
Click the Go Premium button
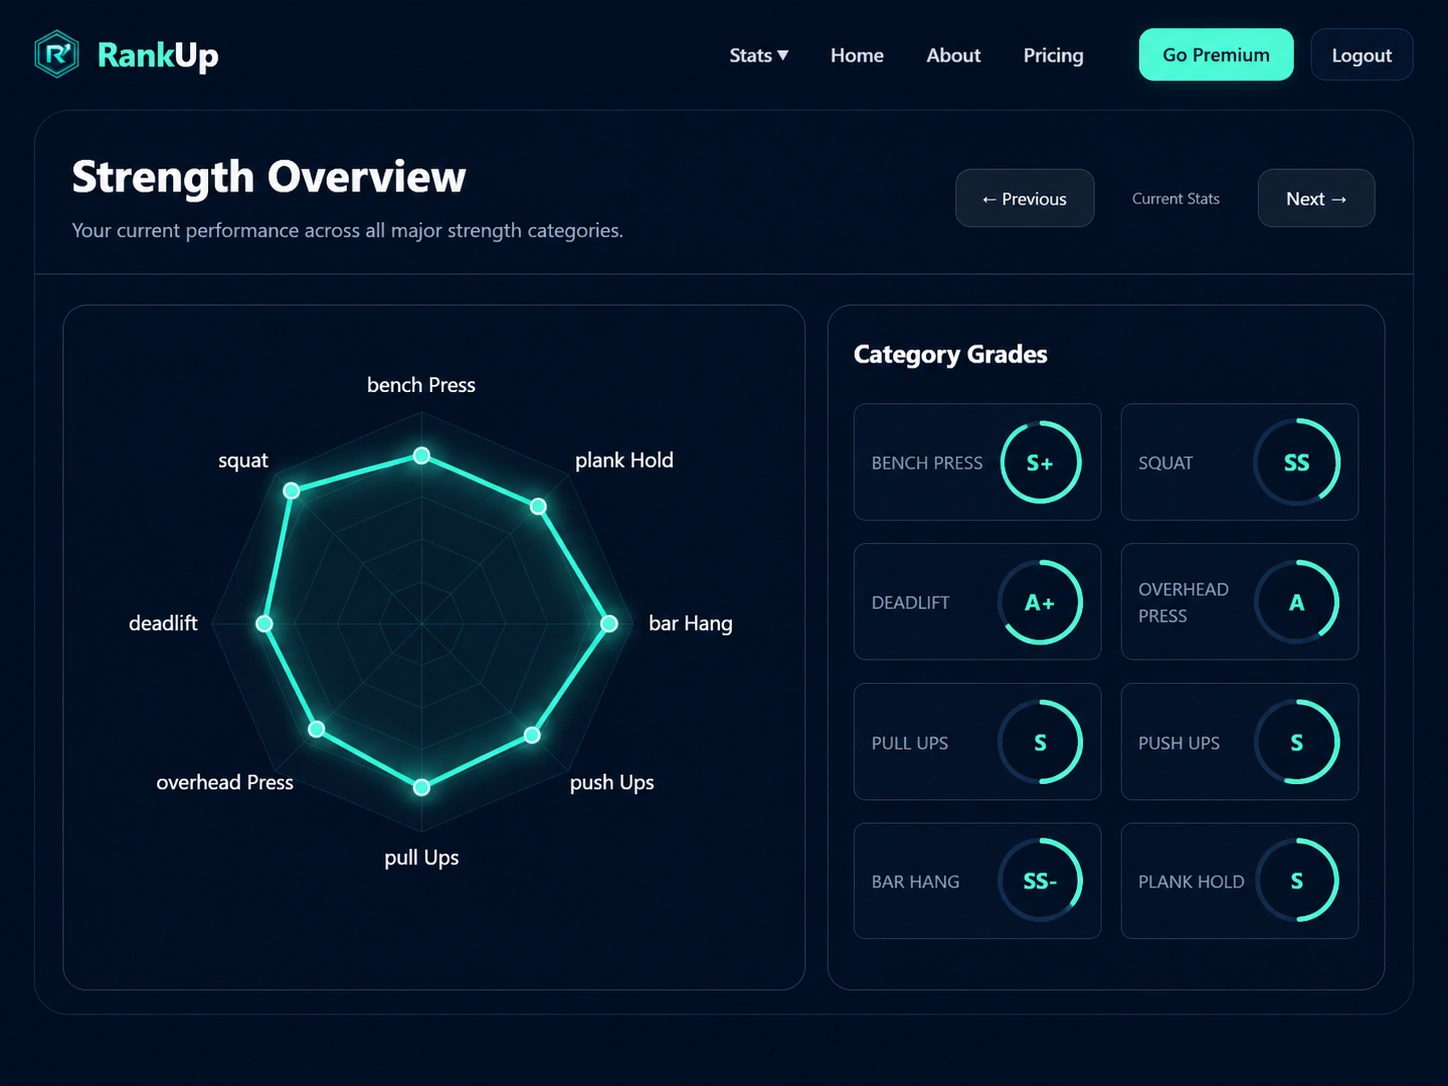pyautogui.click(x=1216, y=55)
